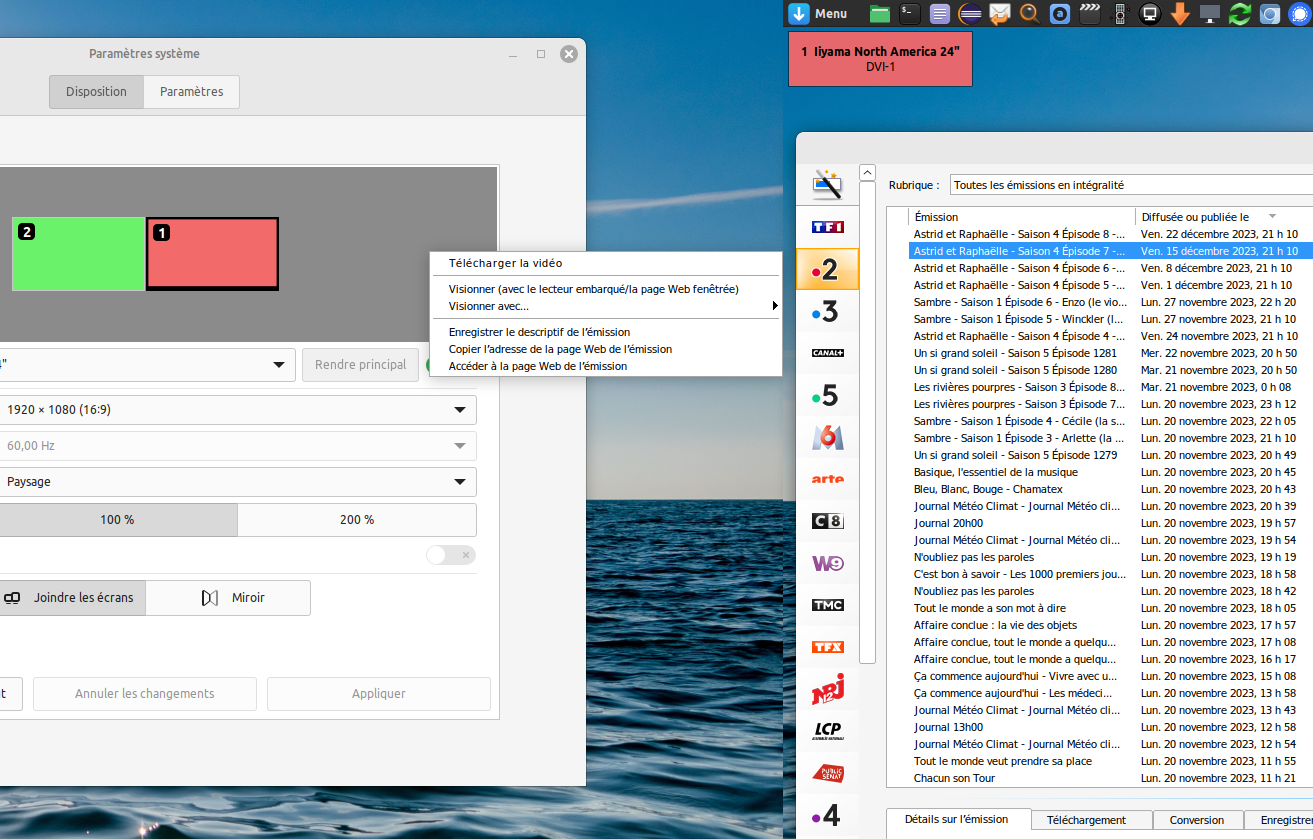Click the Appliquer button

click(x=378, y=693)
